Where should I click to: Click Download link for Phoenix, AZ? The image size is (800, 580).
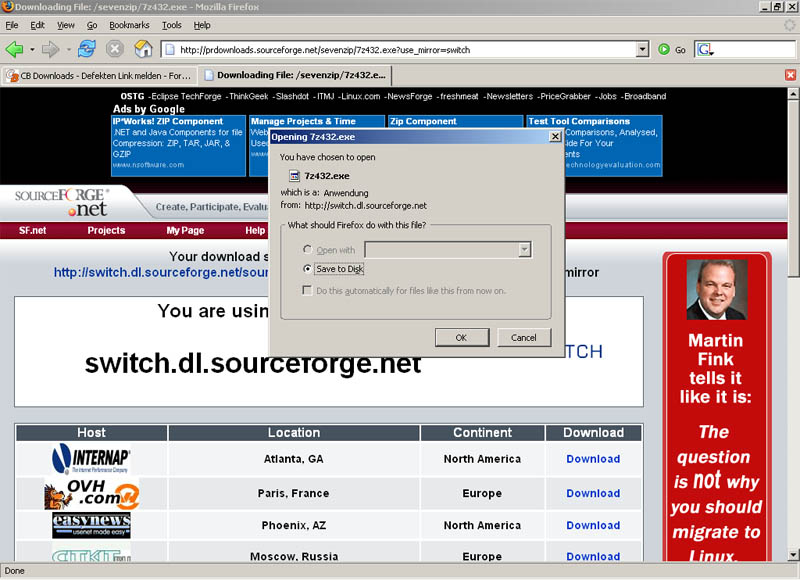pos(593,525)
